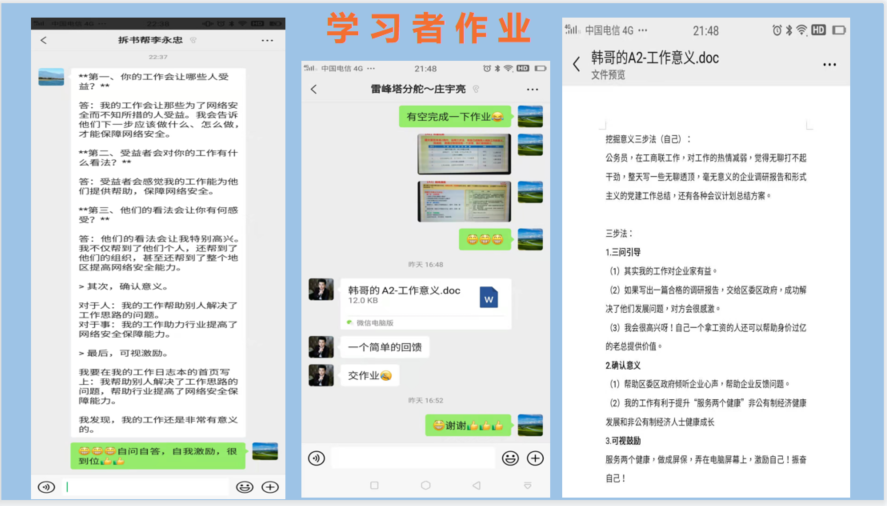887x506 pixels.
Task: Select the green 自问自答，自我激励 message bubble
Action: pyautogui.click(x=158, y=456)
